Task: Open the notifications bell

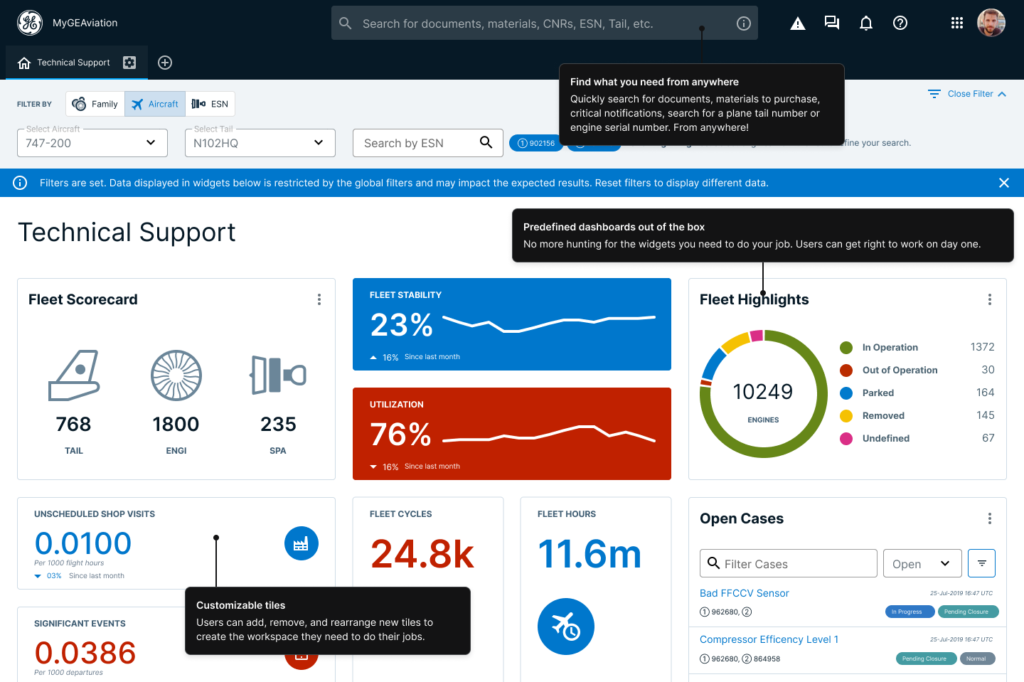Action: point(866,23)
